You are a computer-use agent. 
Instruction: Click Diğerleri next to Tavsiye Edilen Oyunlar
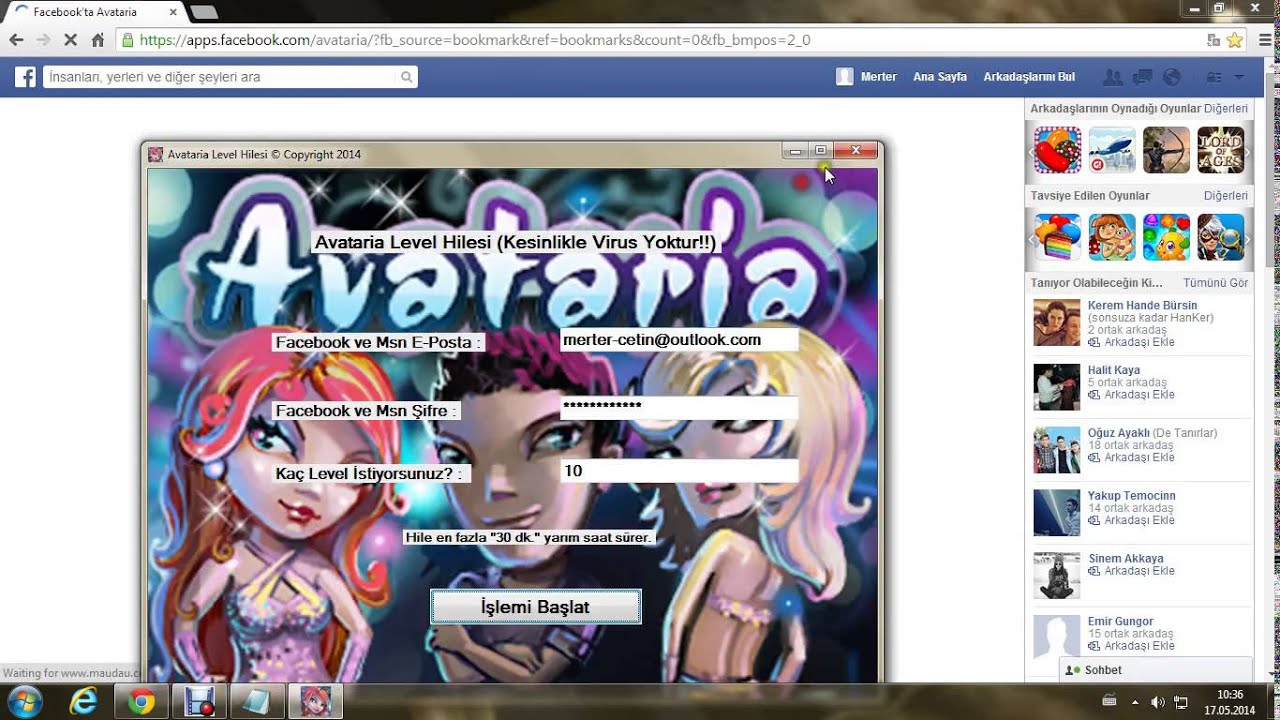[x=1226, y=195]
